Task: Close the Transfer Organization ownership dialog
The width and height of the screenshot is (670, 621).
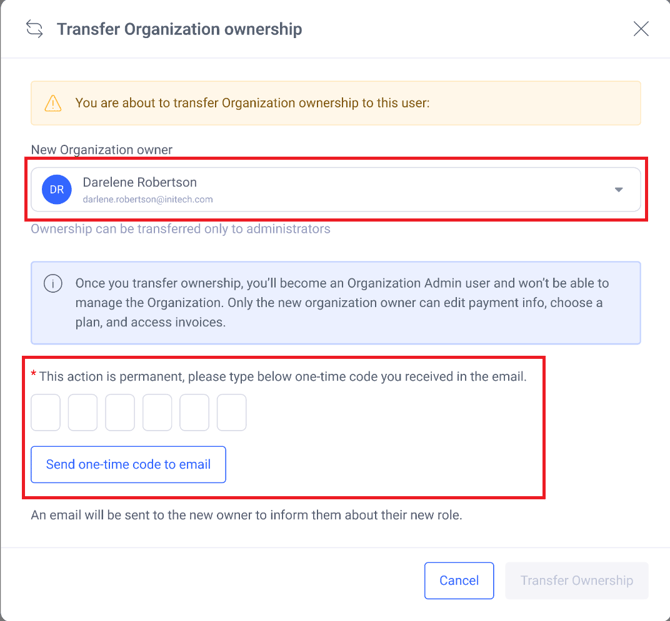Action: pyautogui.click(x=641, y=29)
